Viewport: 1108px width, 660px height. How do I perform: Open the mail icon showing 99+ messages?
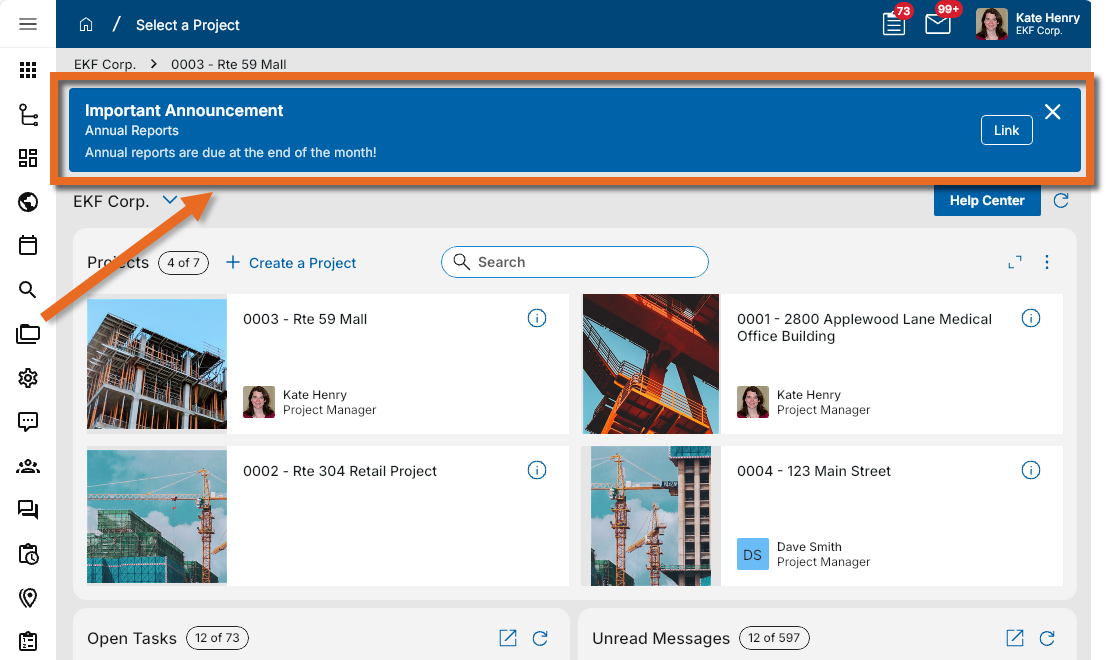[938, 24]
